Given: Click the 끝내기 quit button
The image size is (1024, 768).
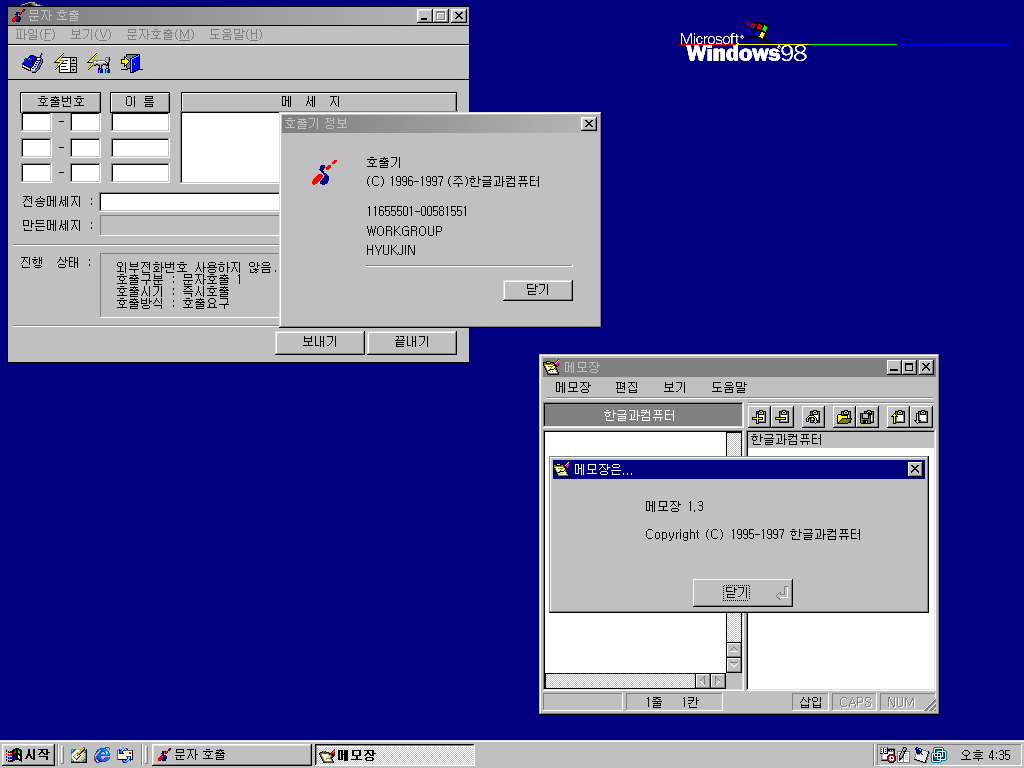Looking at the screenshot, I should click(x=411, y=342).
